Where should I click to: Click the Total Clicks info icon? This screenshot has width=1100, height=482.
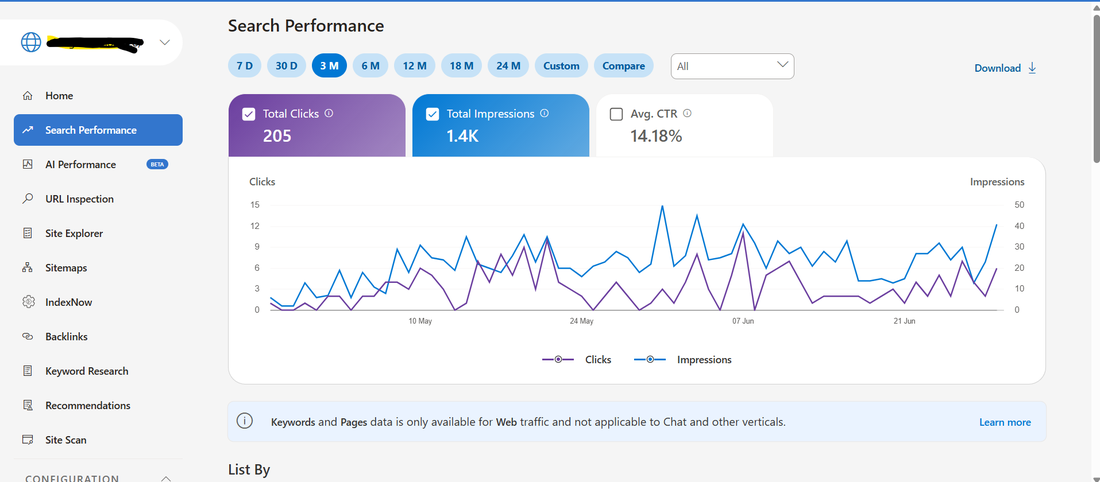(x=328, y=113)
